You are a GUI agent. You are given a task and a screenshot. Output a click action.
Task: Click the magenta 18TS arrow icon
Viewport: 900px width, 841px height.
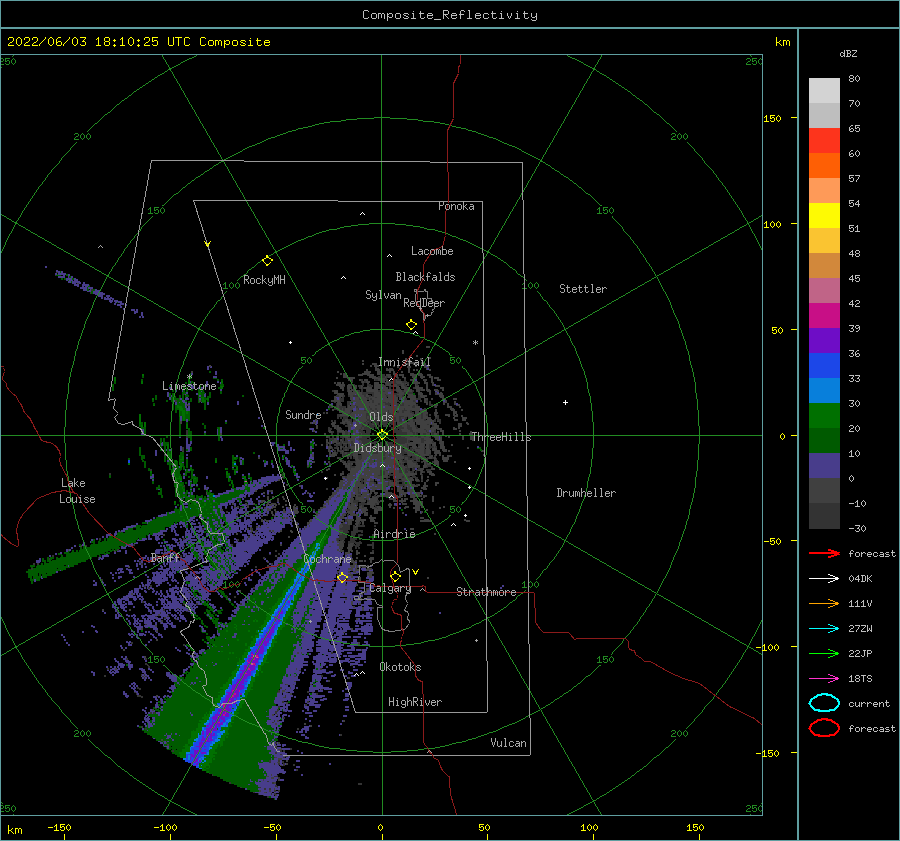pos(824,679)
